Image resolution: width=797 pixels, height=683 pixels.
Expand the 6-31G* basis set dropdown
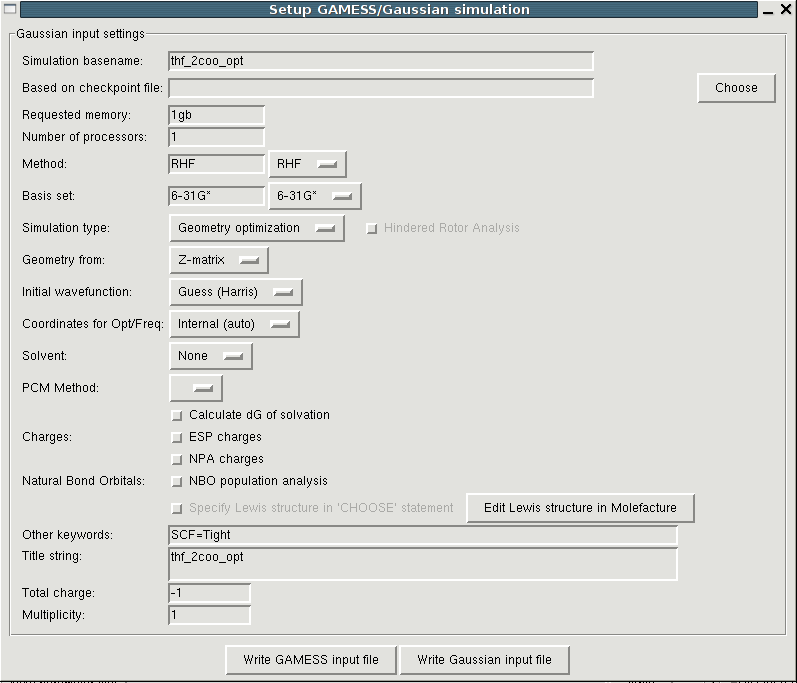[314, 196]
